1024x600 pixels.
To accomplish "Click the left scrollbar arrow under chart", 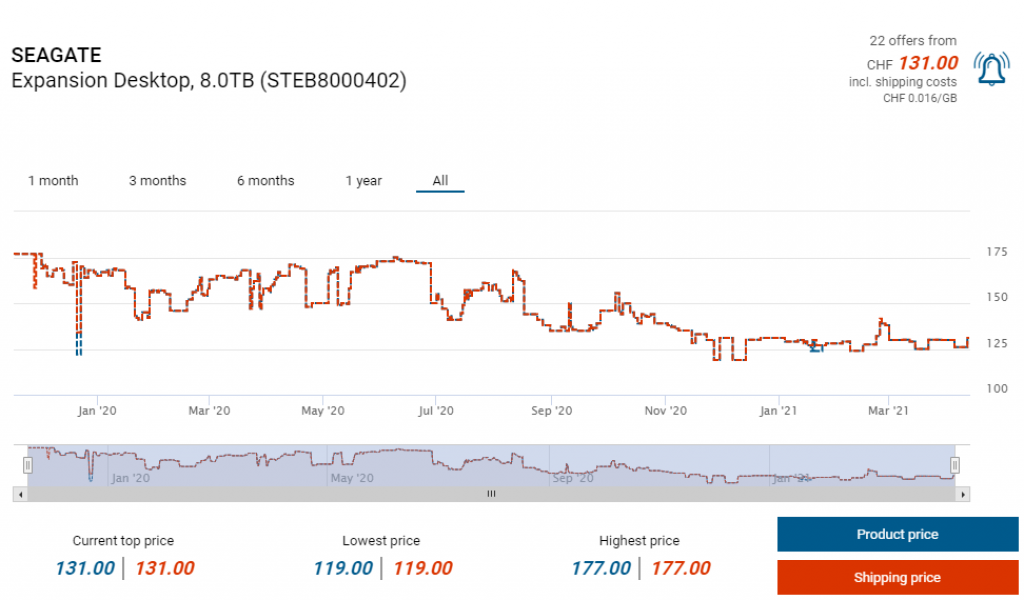I will [19, 494].
